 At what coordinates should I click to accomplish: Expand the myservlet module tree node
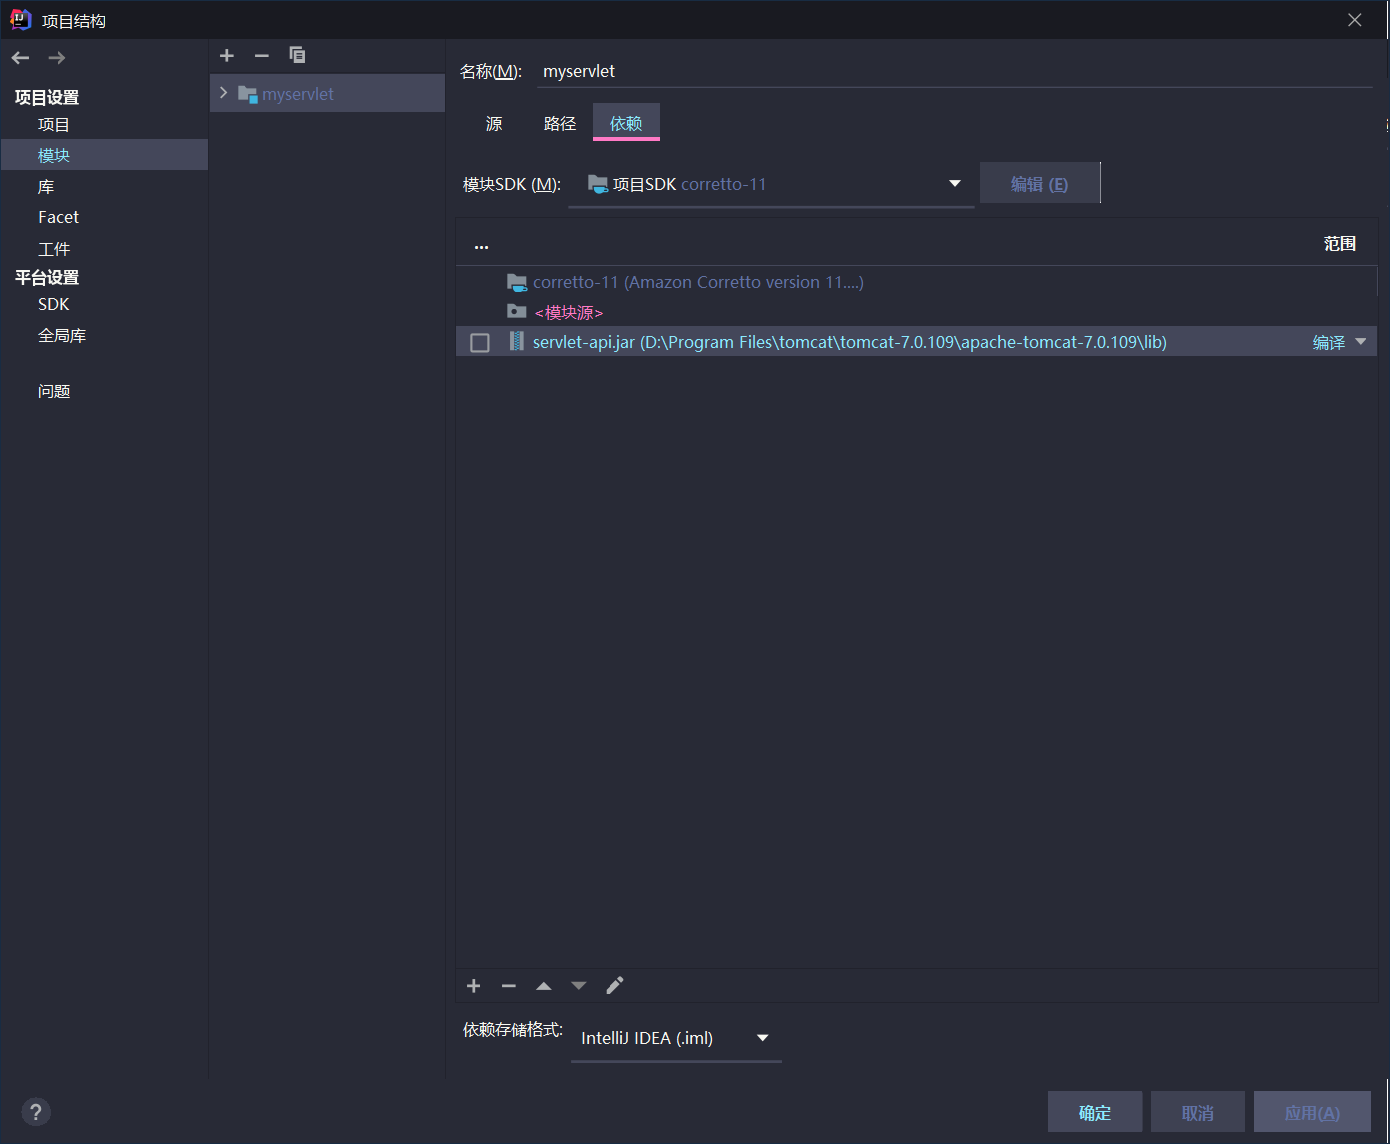click(x=224, y=93)
